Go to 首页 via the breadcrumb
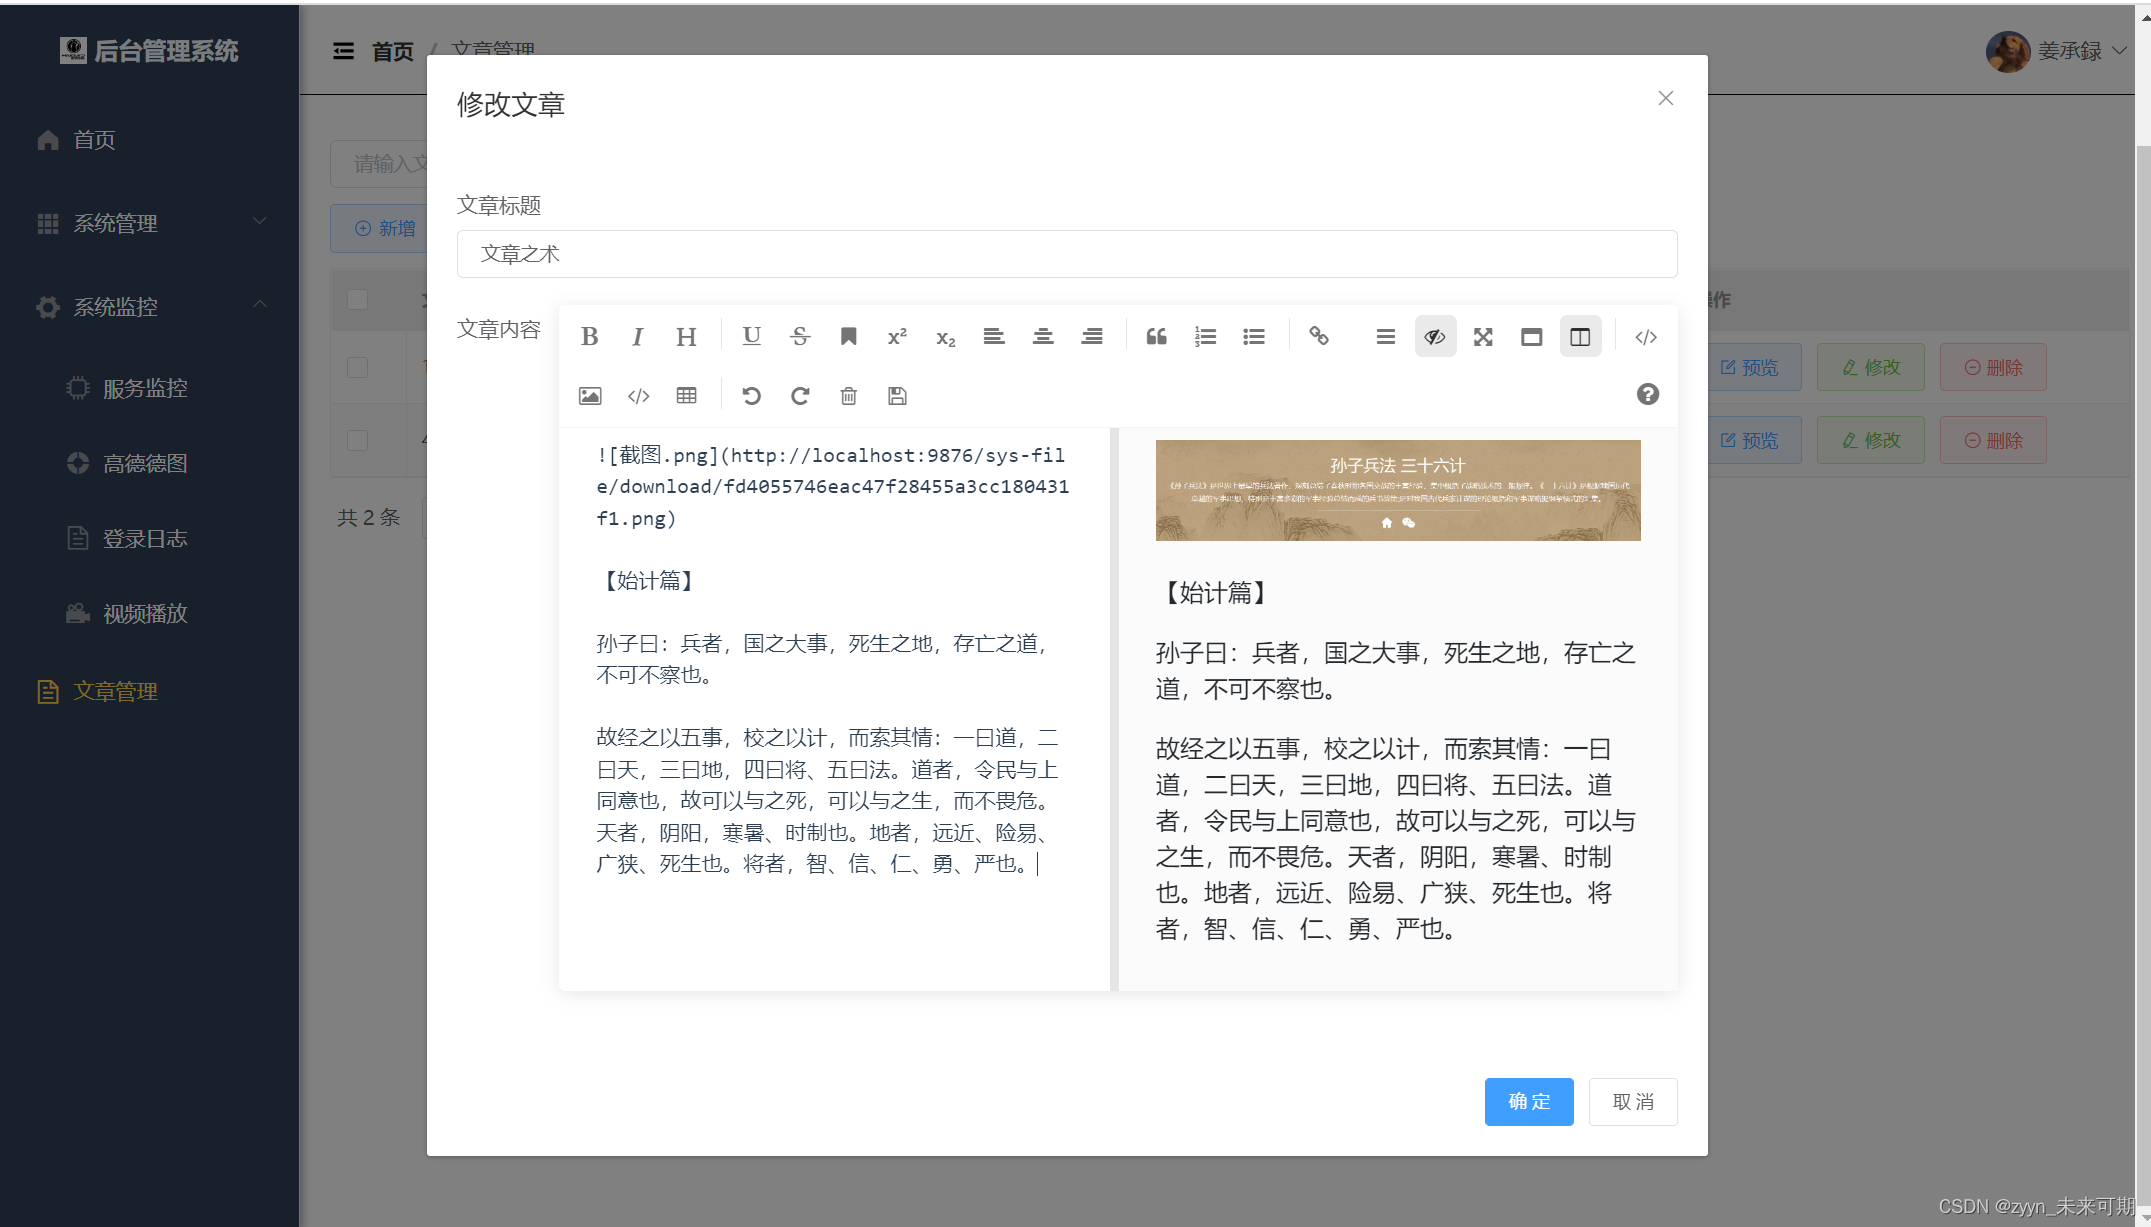Image resolution: width=2151 pixels, height=1227 pixels. coord(392,51)
